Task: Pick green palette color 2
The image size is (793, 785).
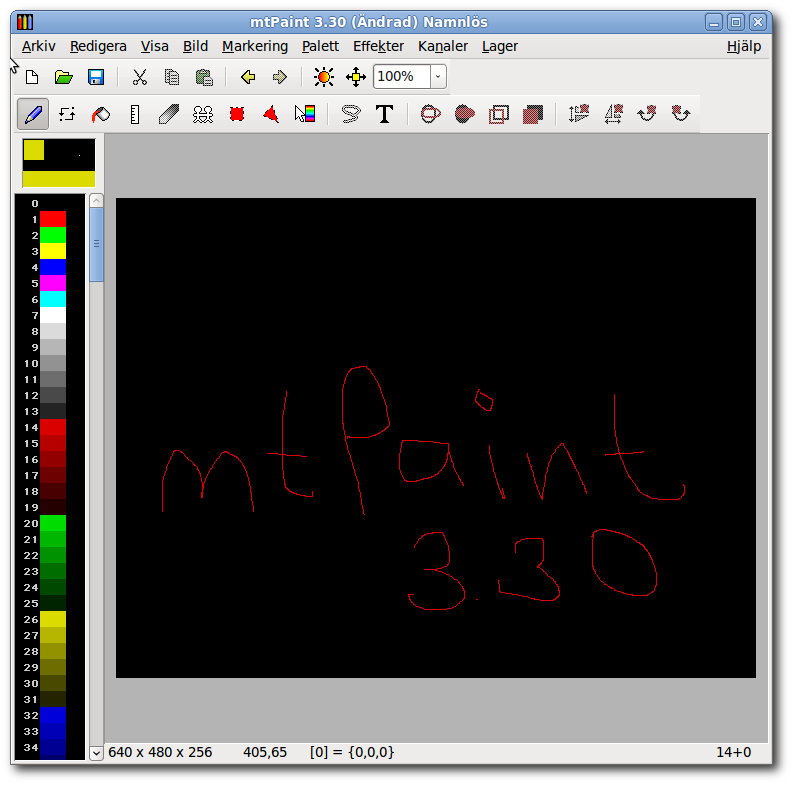Action: coord(53,235)
